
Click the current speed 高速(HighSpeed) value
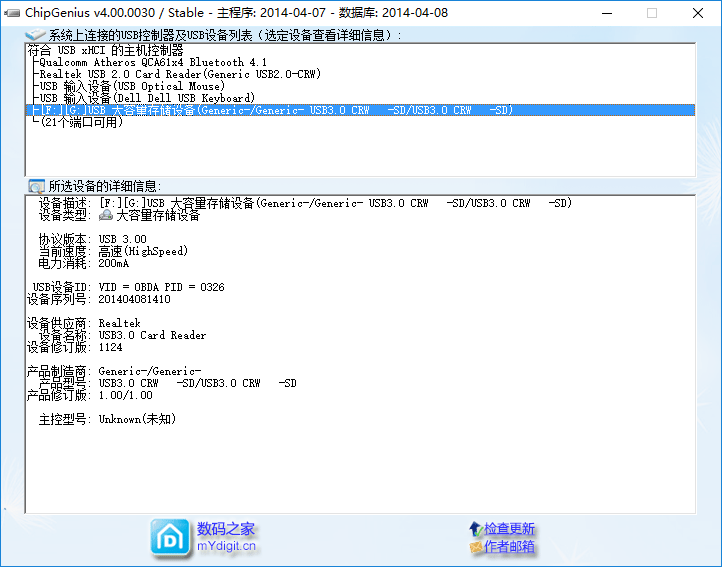[x=143, y=251]
